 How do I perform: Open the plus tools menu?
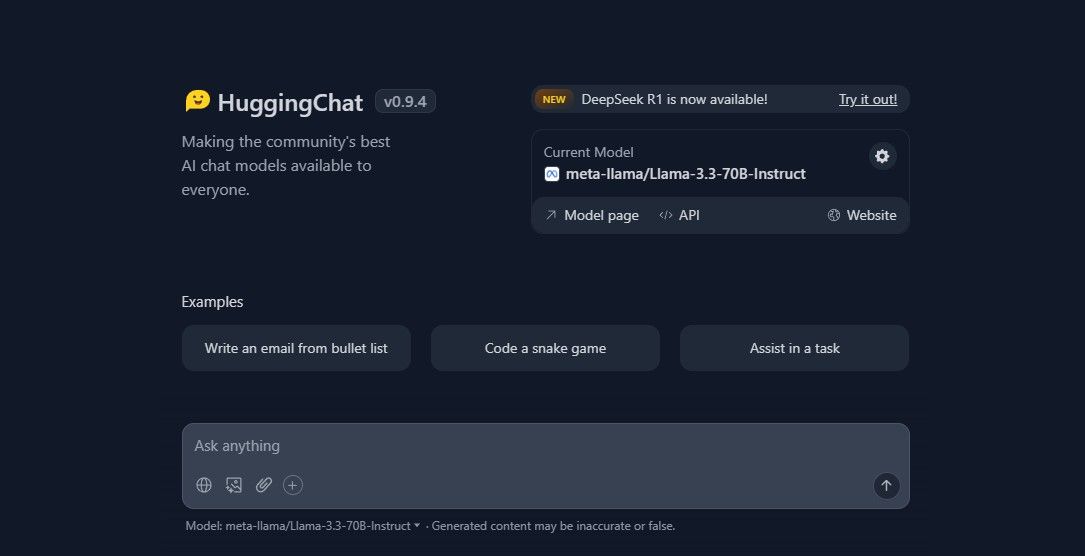[293, 485]
